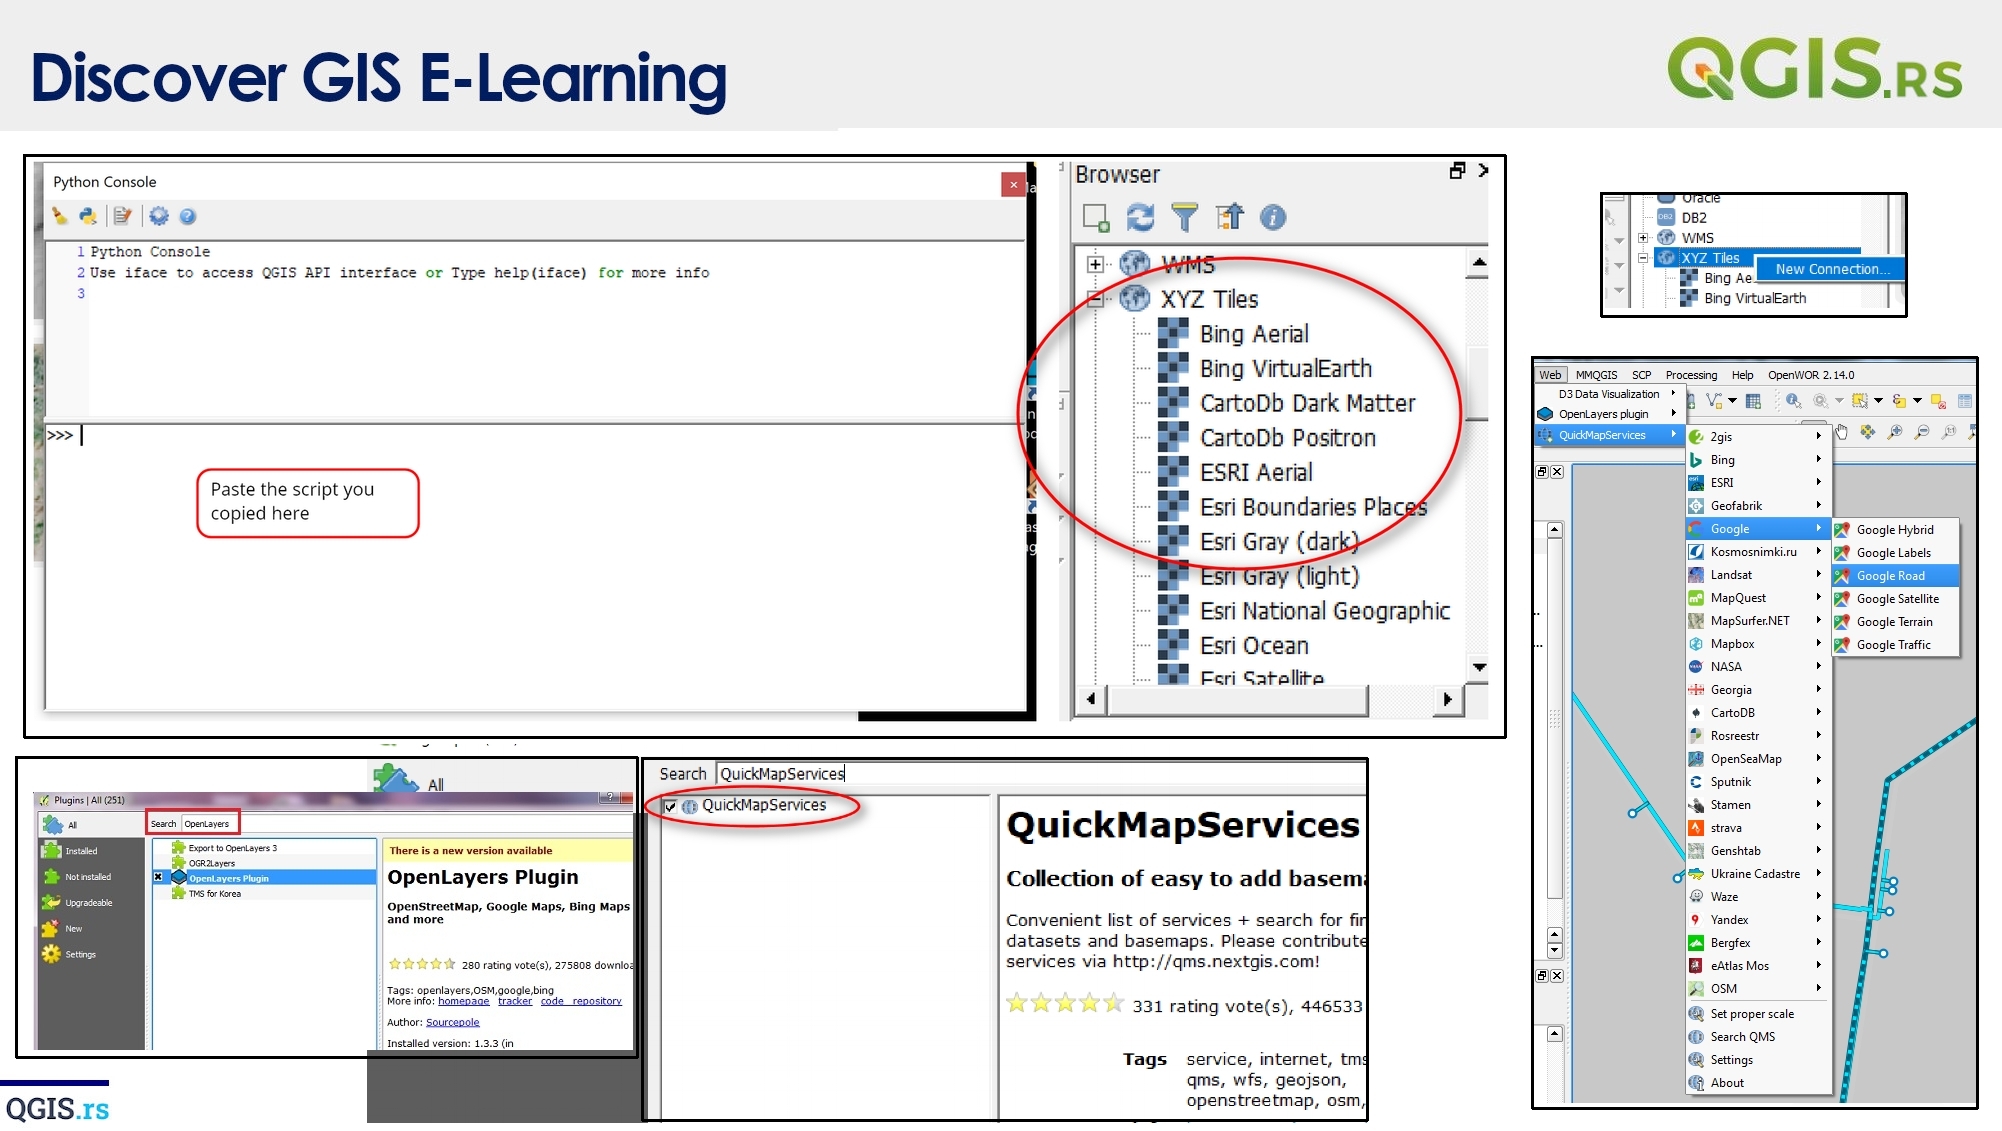Open the tracker link for OpenLayers Plugin
The height and width of the screenshot is (1131, 2002).
515,1001
